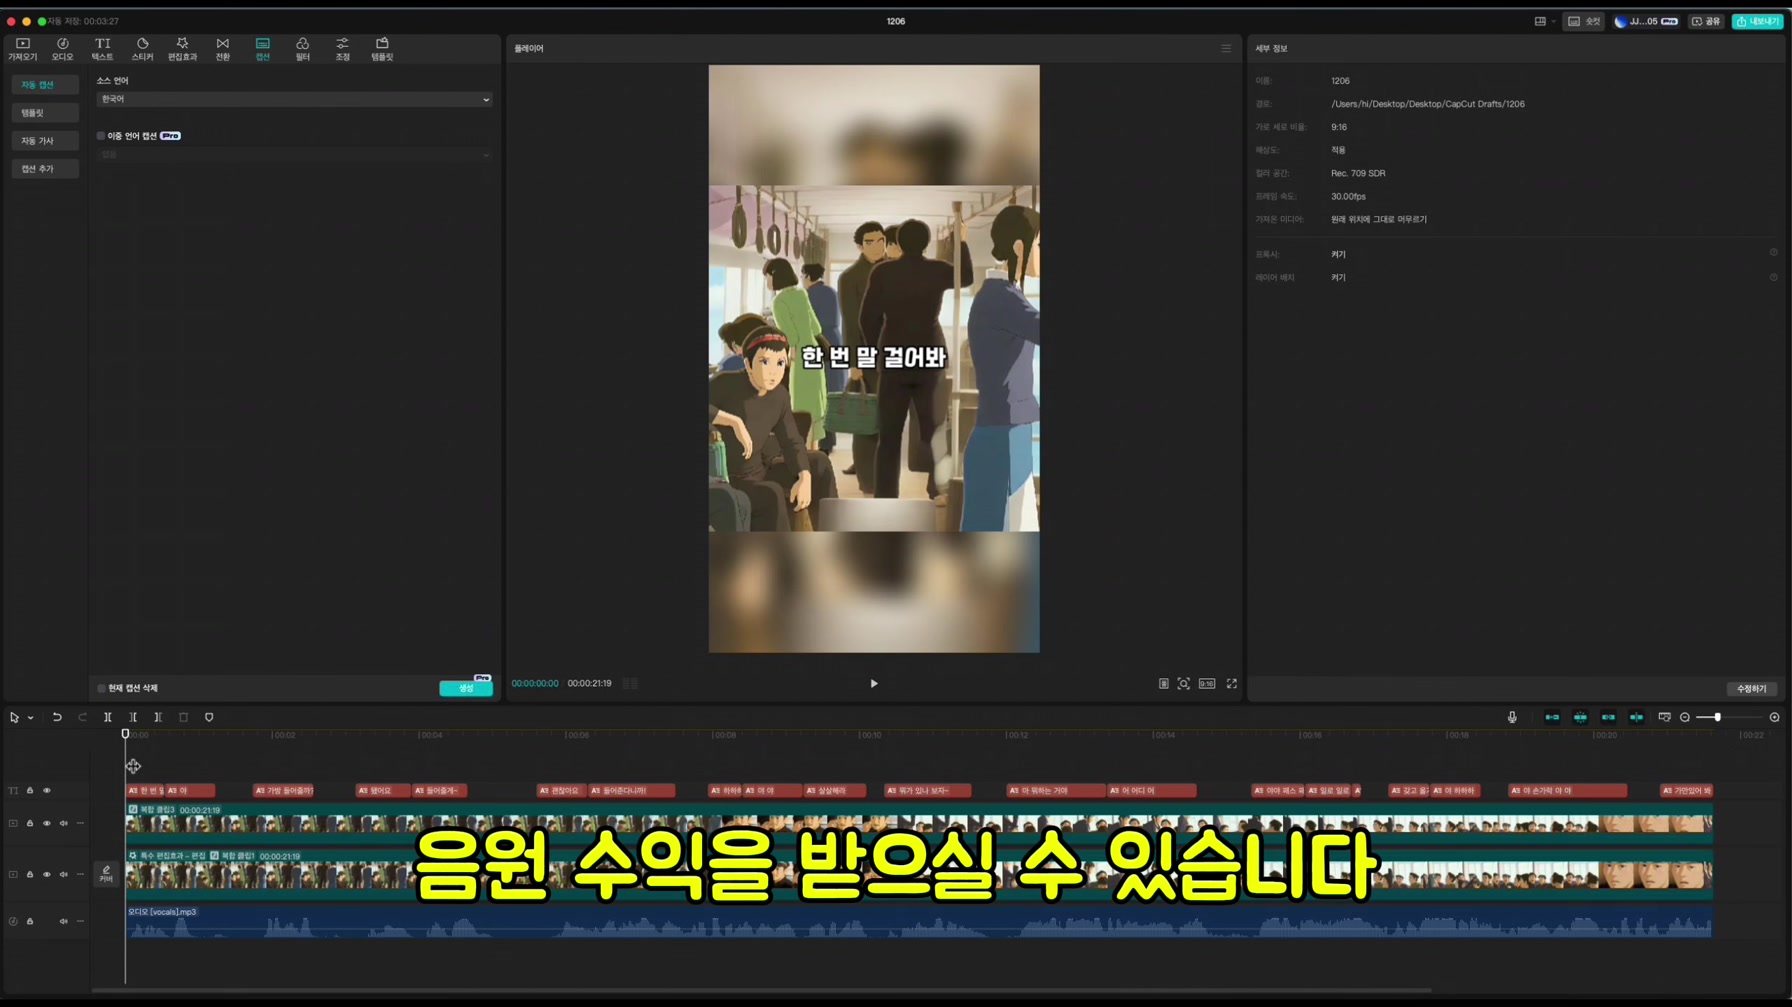This screenshot has width=1792, height=1007.
Task: Enable the 이중 언어 캡션 checkbox
Action: click(101, 136)
